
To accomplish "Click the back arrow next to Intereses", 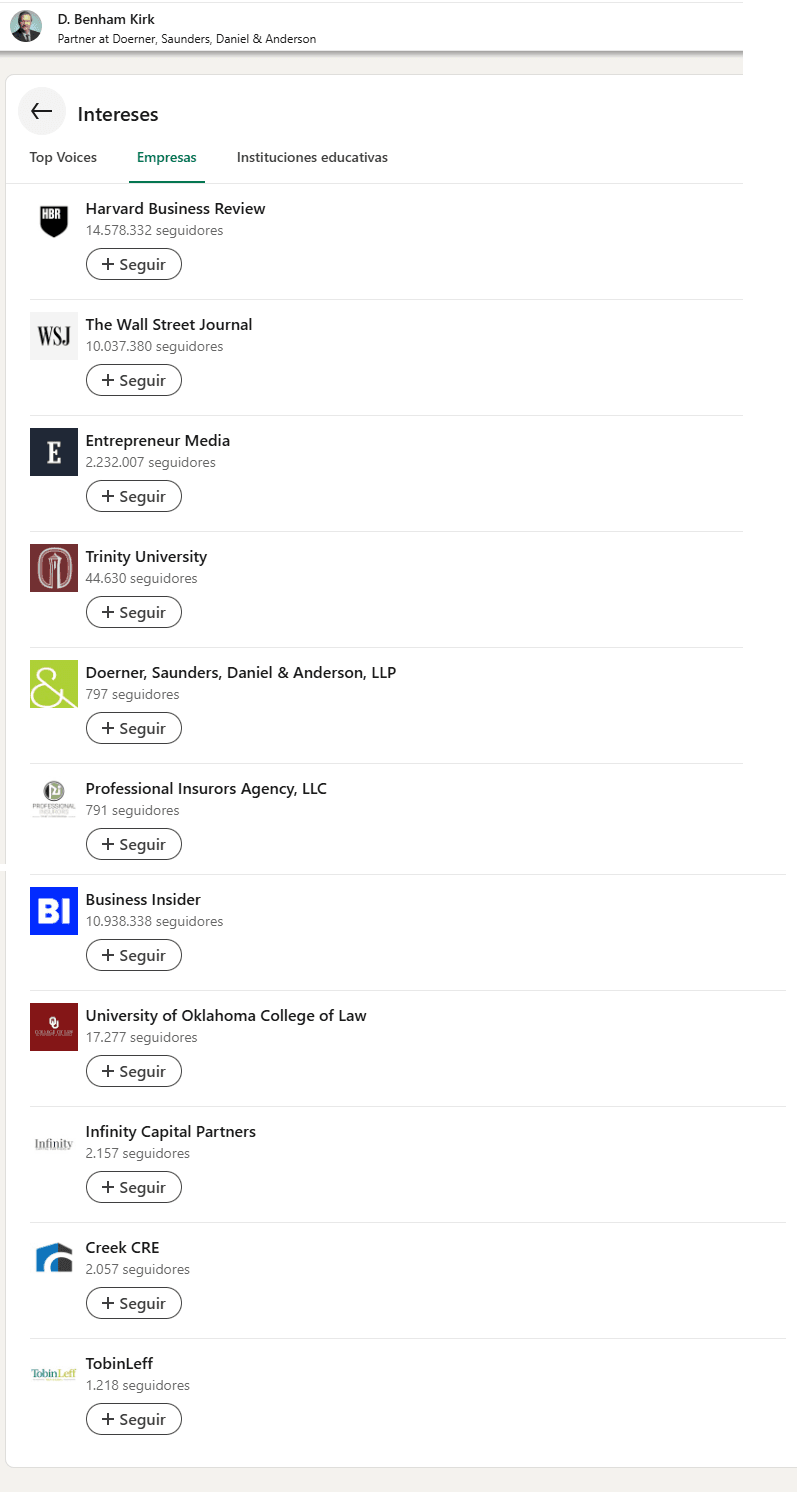I will pos(41,112).
